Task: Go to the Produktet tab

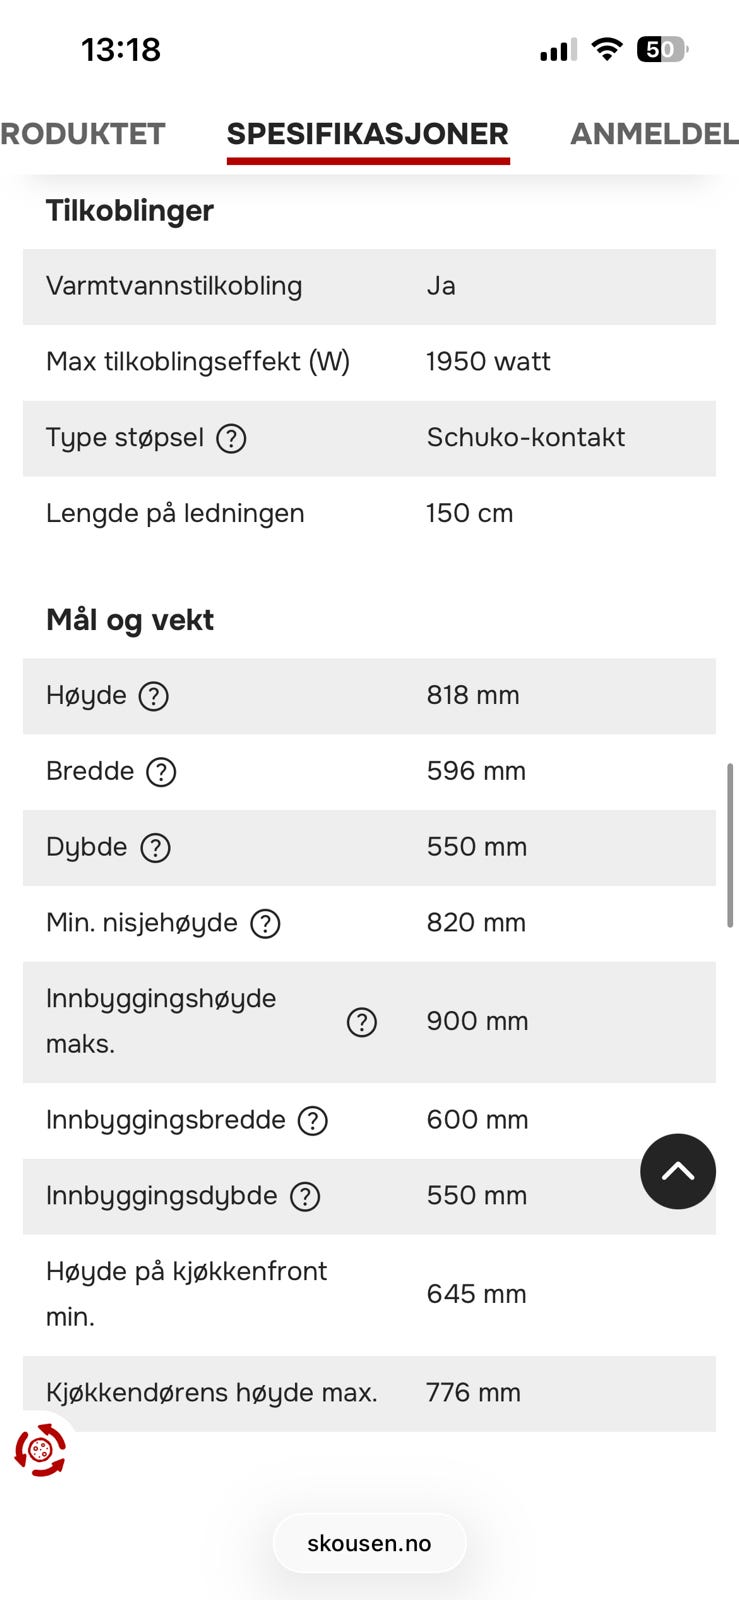Action: pos(83,134)
